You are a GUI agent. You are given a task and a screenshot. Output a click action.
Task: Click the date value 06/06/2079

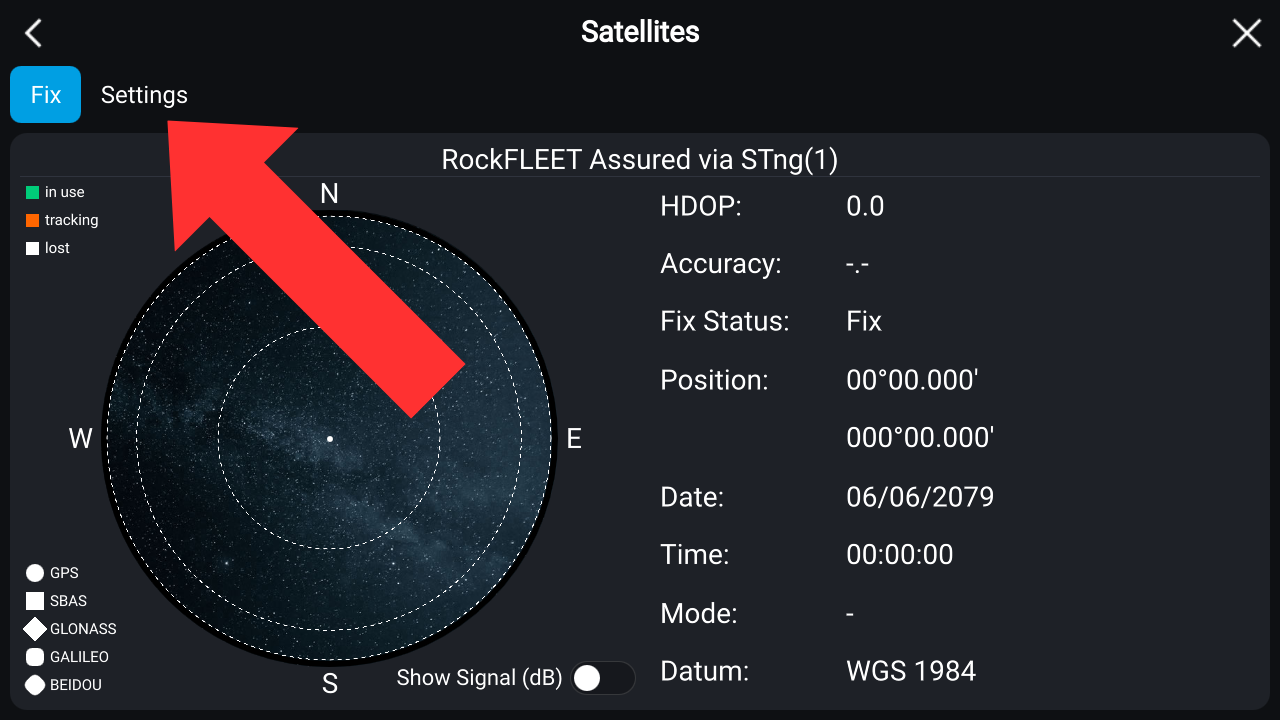[920, 497]
